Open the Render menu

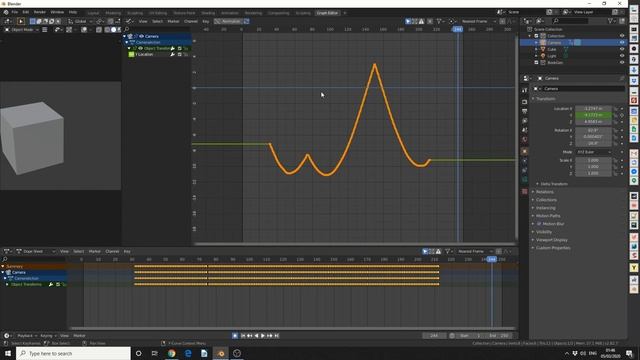pos(40,12)
